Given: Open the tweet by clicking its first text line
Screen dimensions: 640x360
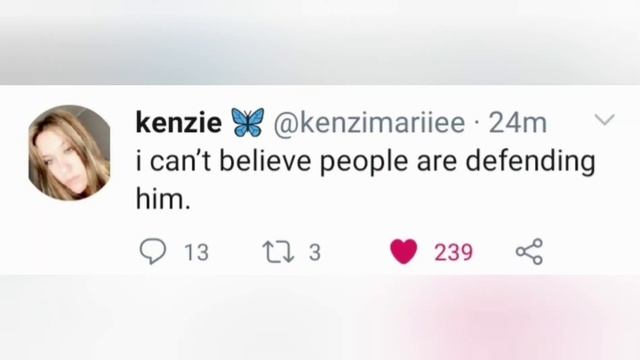Looking at the screenshot, I should (365, 162).
